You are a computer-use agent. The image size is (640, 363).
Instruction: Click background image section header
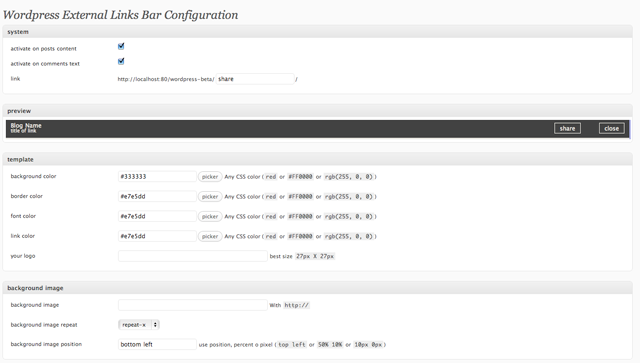coord(318,288)
